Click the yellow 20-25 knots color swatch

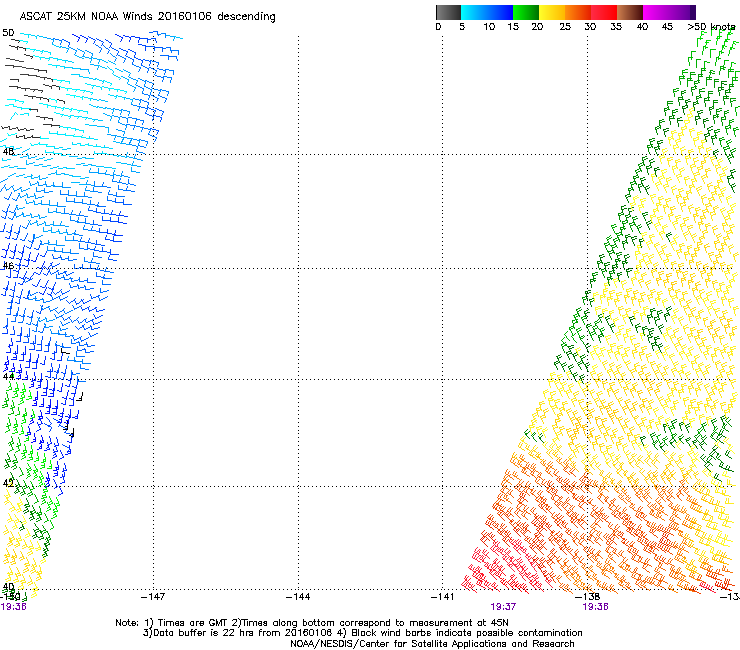click(x=552, y=12)
